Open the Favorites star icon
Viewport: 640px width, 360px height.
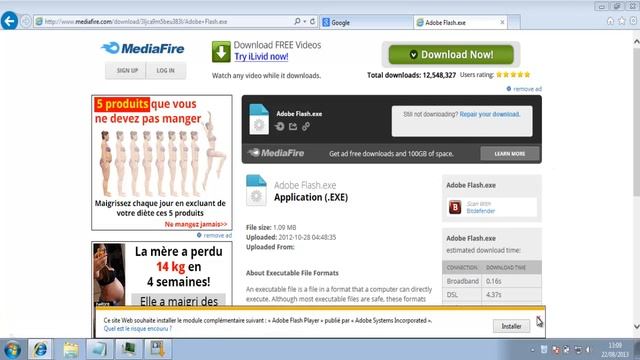pyautogui.click(x=622, y=21)
